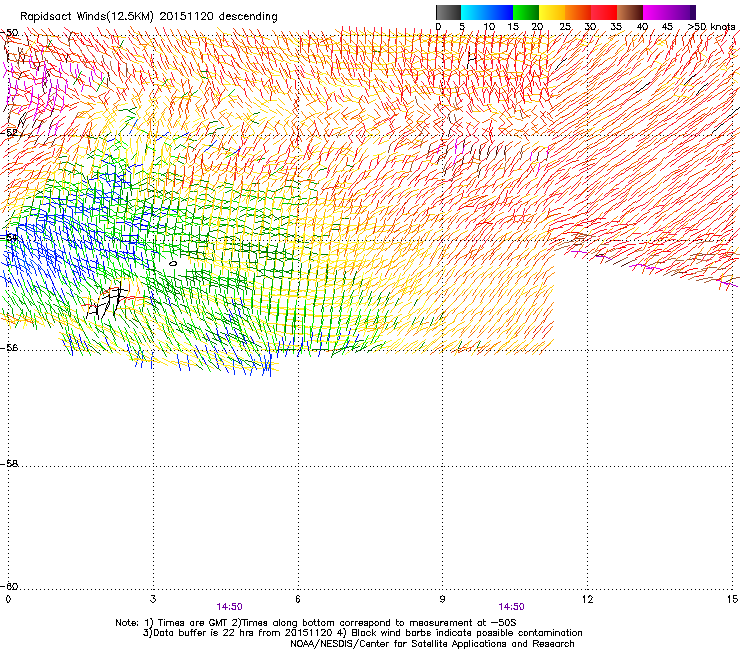Click the purple '14:50' time between longitudes 3 and 6
This screenshot has height=650, width=740.
coord(229,607)
